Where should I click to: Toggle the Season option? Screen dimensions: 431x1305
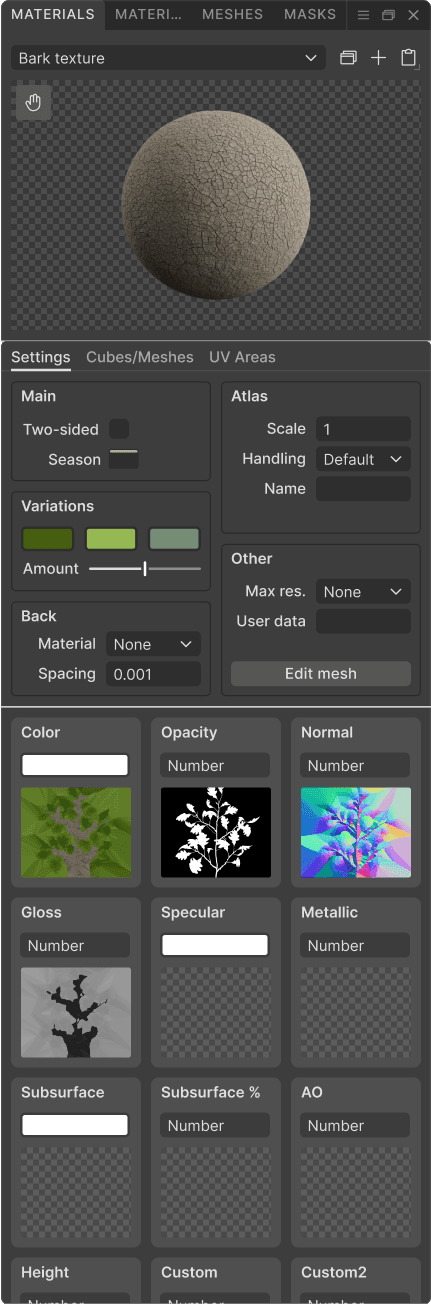[124, 459]
